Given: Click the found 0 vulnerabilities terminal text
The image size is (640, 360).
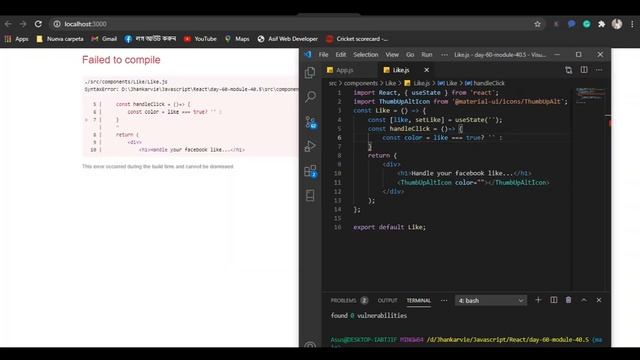Looking at the screenshot, I should (x=369, y=316).
